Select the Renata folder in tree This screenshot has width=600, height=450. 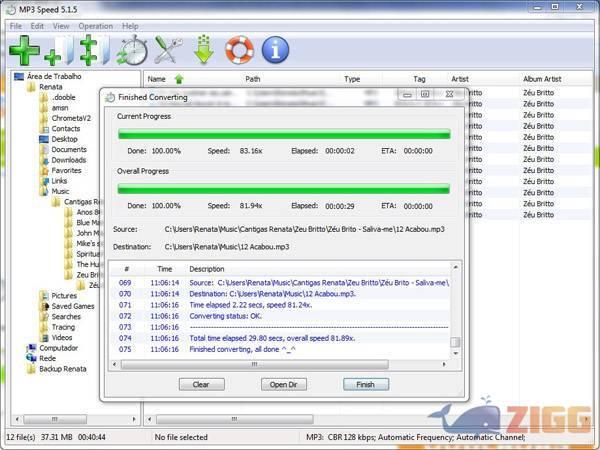click(44, 87)
